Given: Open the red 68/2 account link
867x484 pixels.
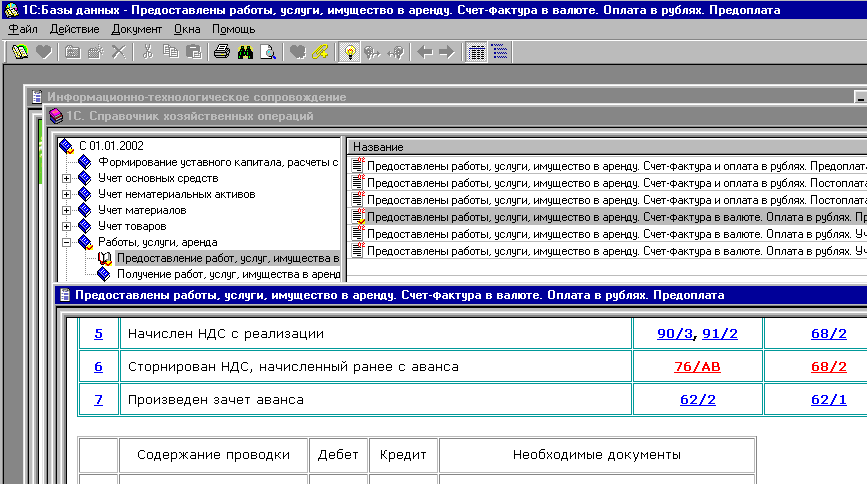Looking at the screenshot, I should pyautogui.click(x=829, y=367).
